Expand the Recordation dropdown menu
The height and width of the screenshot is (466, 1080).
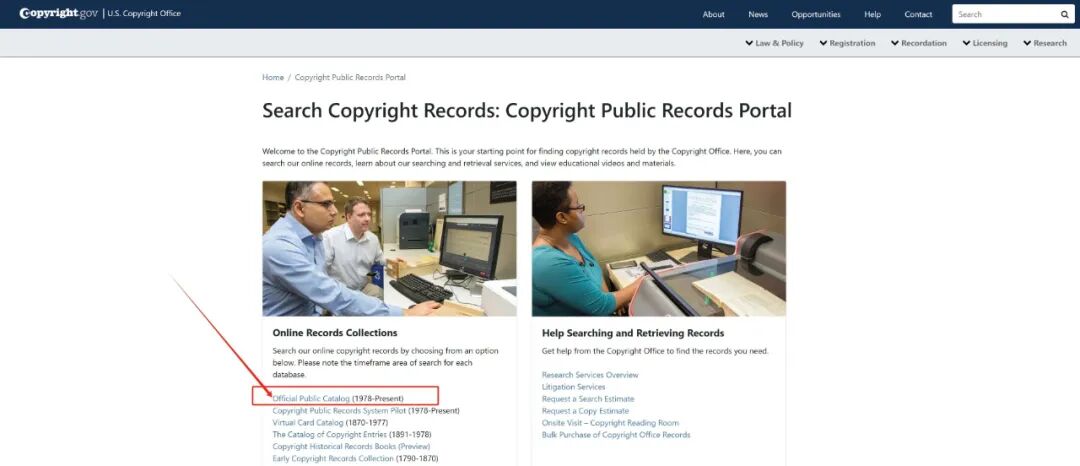pyautogui.click(x=919, y=43)
